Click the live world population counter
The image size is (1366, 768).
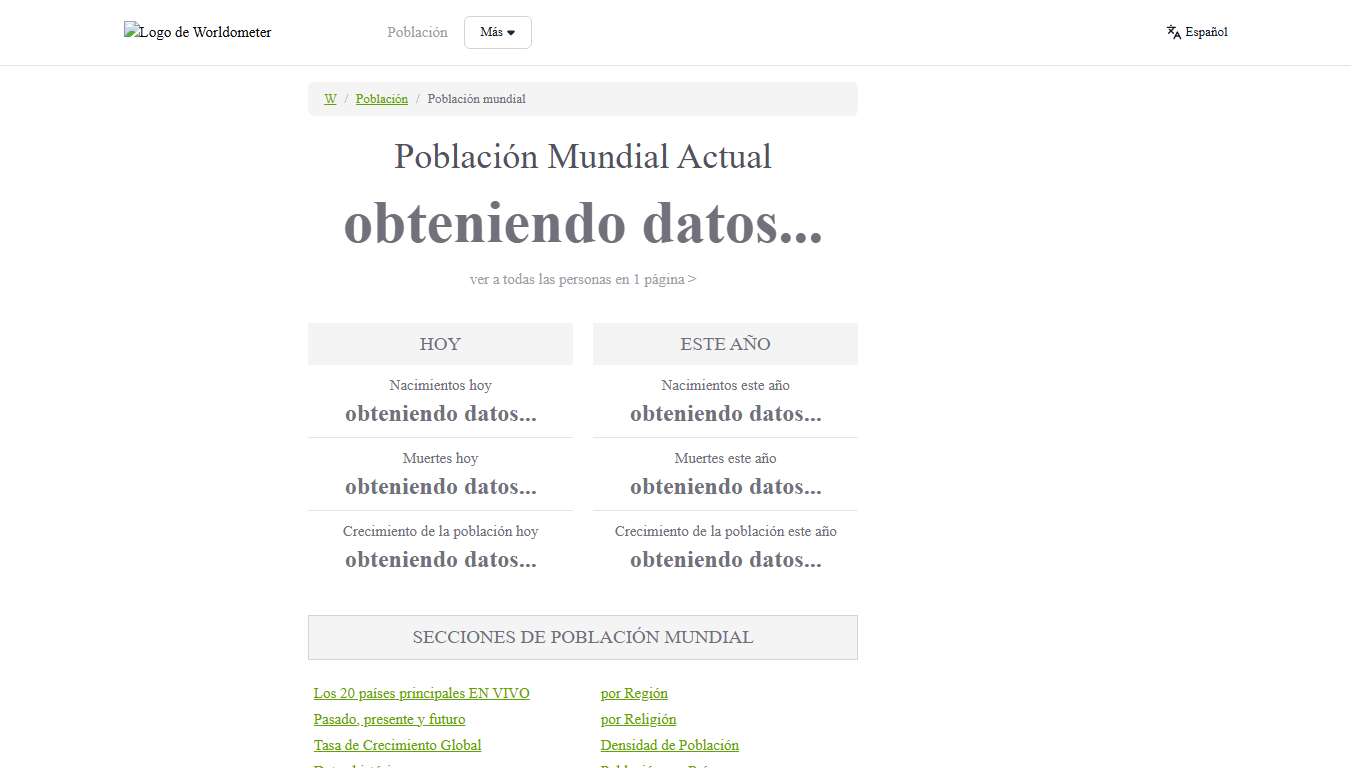583,223
